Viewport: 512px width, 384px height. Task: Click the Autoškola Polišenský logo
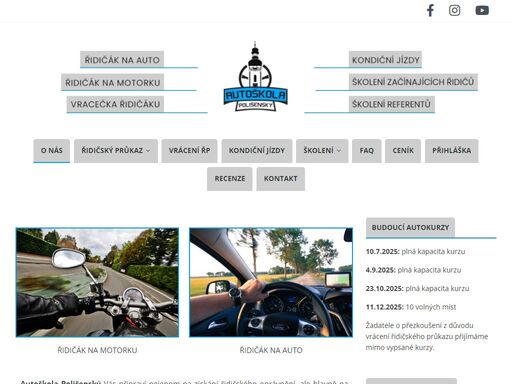255,77
